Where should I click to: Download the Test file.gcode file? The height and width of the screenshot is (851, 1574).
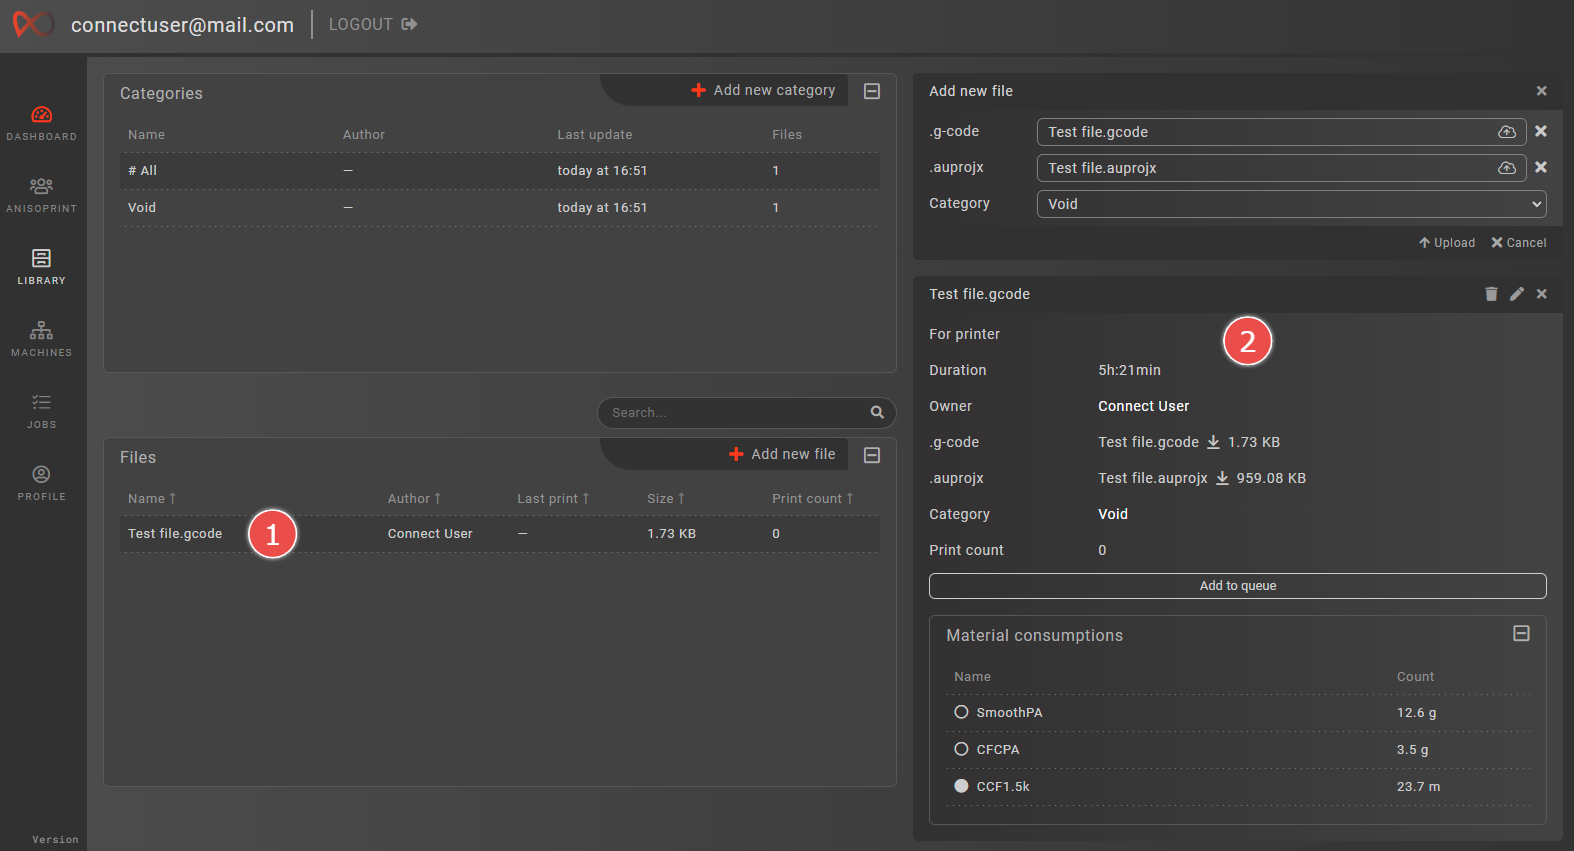(x=1214, y=442)
